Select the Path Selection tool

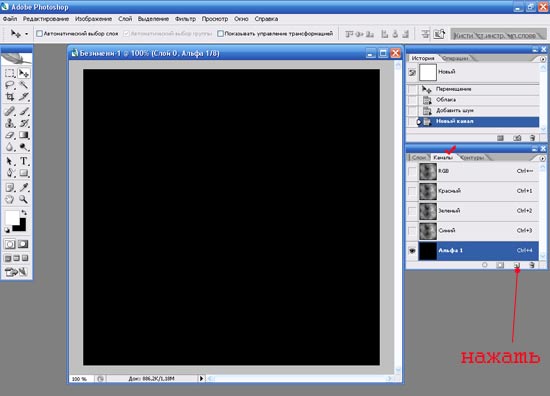click(10, 161)
